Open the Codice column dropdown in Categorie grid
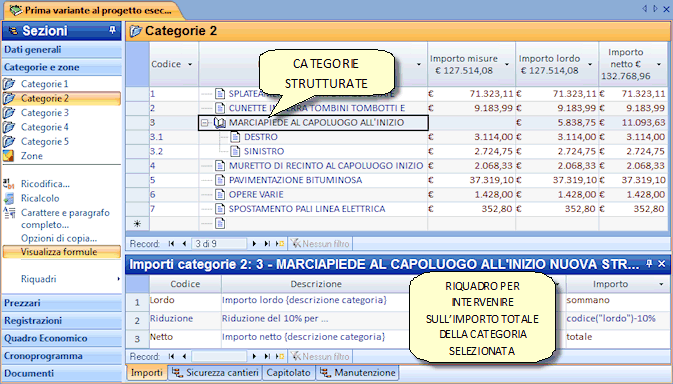 coord(190,64)
